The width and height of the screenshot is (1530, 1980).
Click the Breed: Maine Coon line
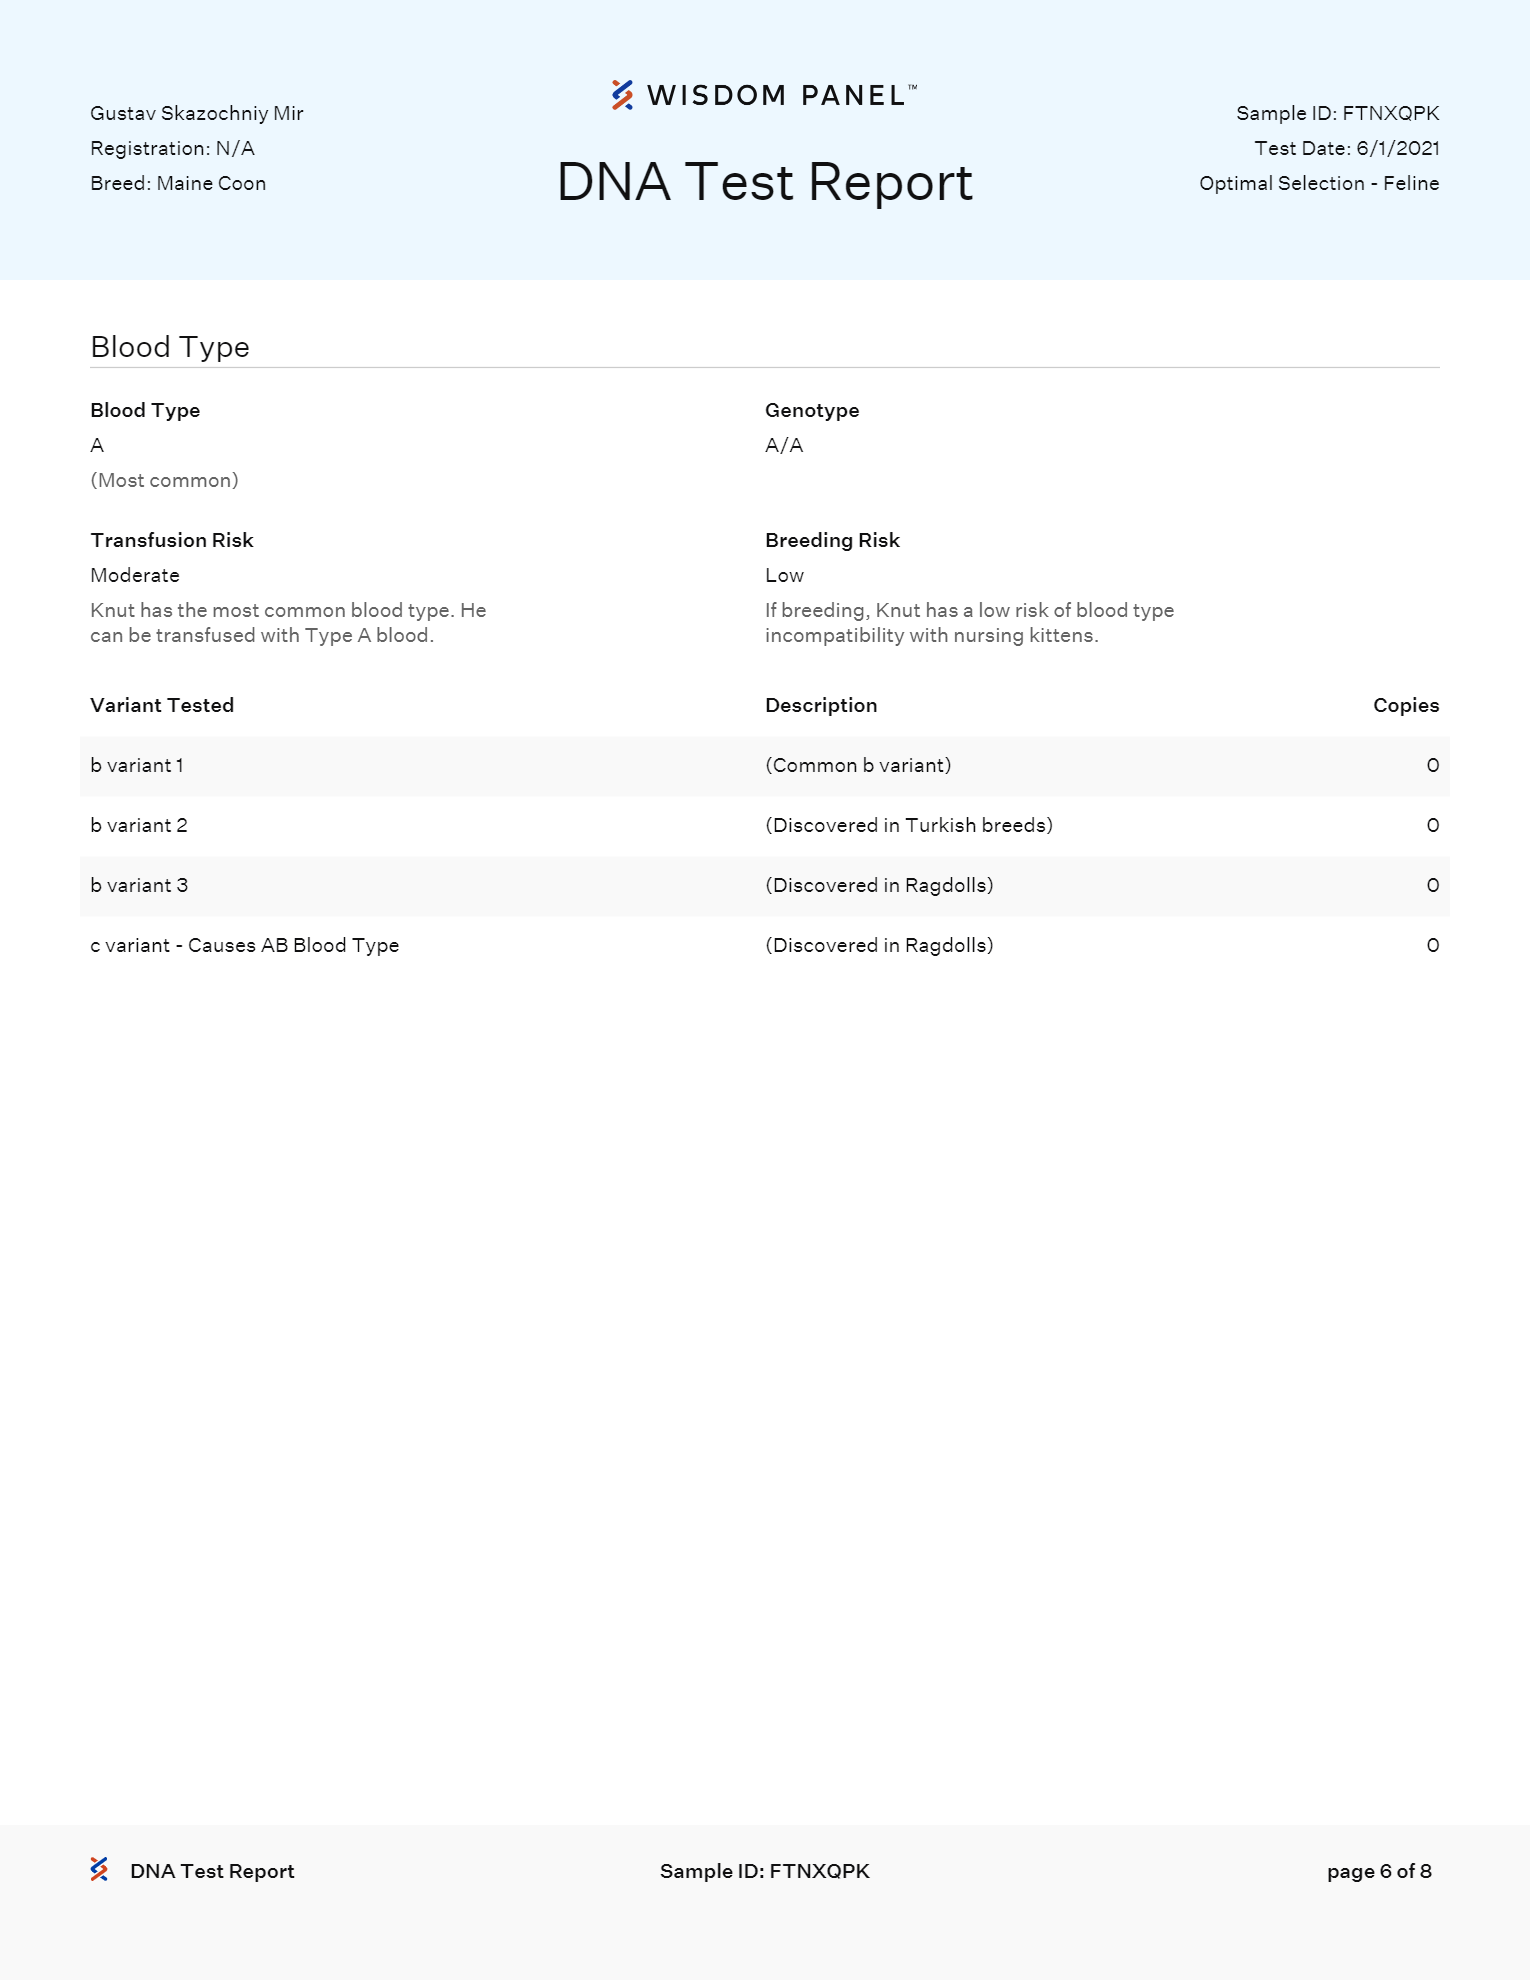[178, 183]
